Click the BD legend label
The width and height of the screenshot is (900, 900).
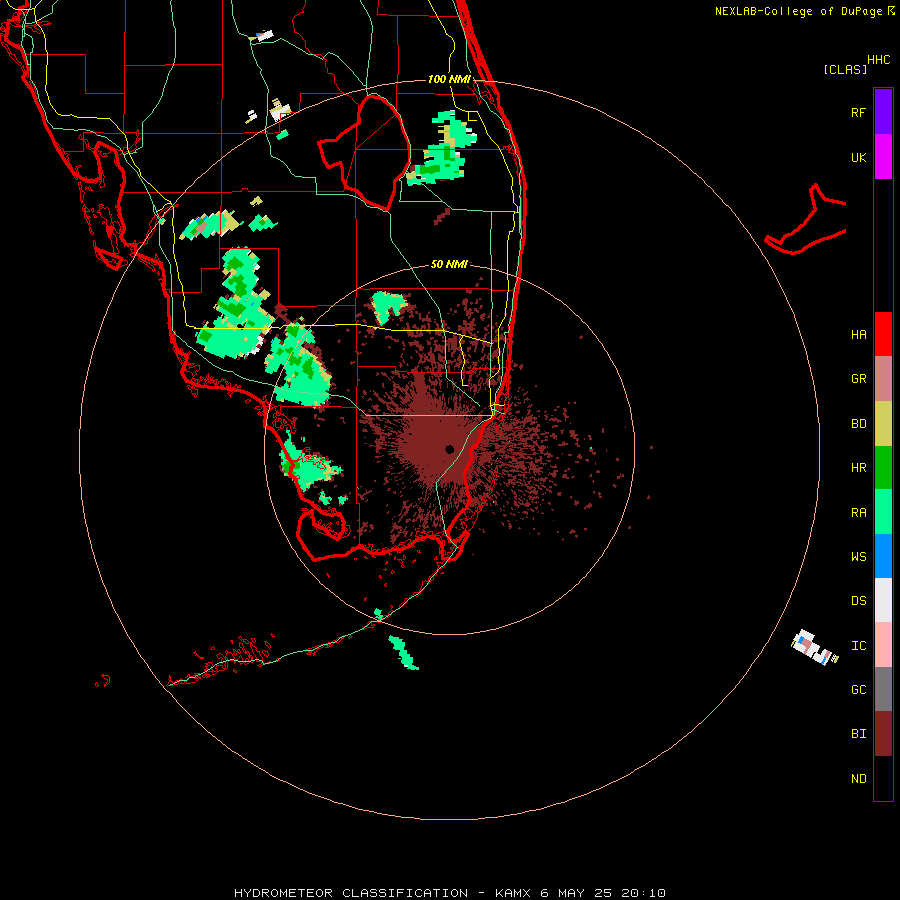pyautogui.click(x=858, y=424)
